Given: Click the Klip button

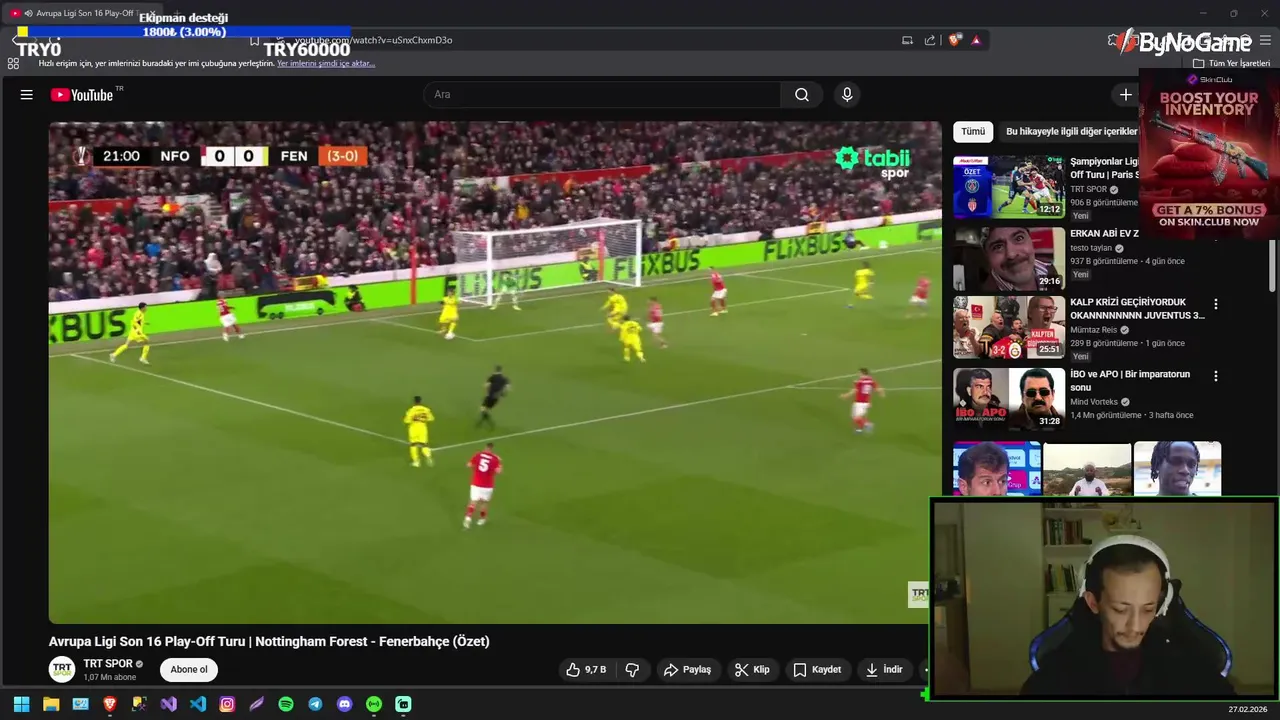Looking at the screenshot, I should pyautogui.click(x=752, y=670).
